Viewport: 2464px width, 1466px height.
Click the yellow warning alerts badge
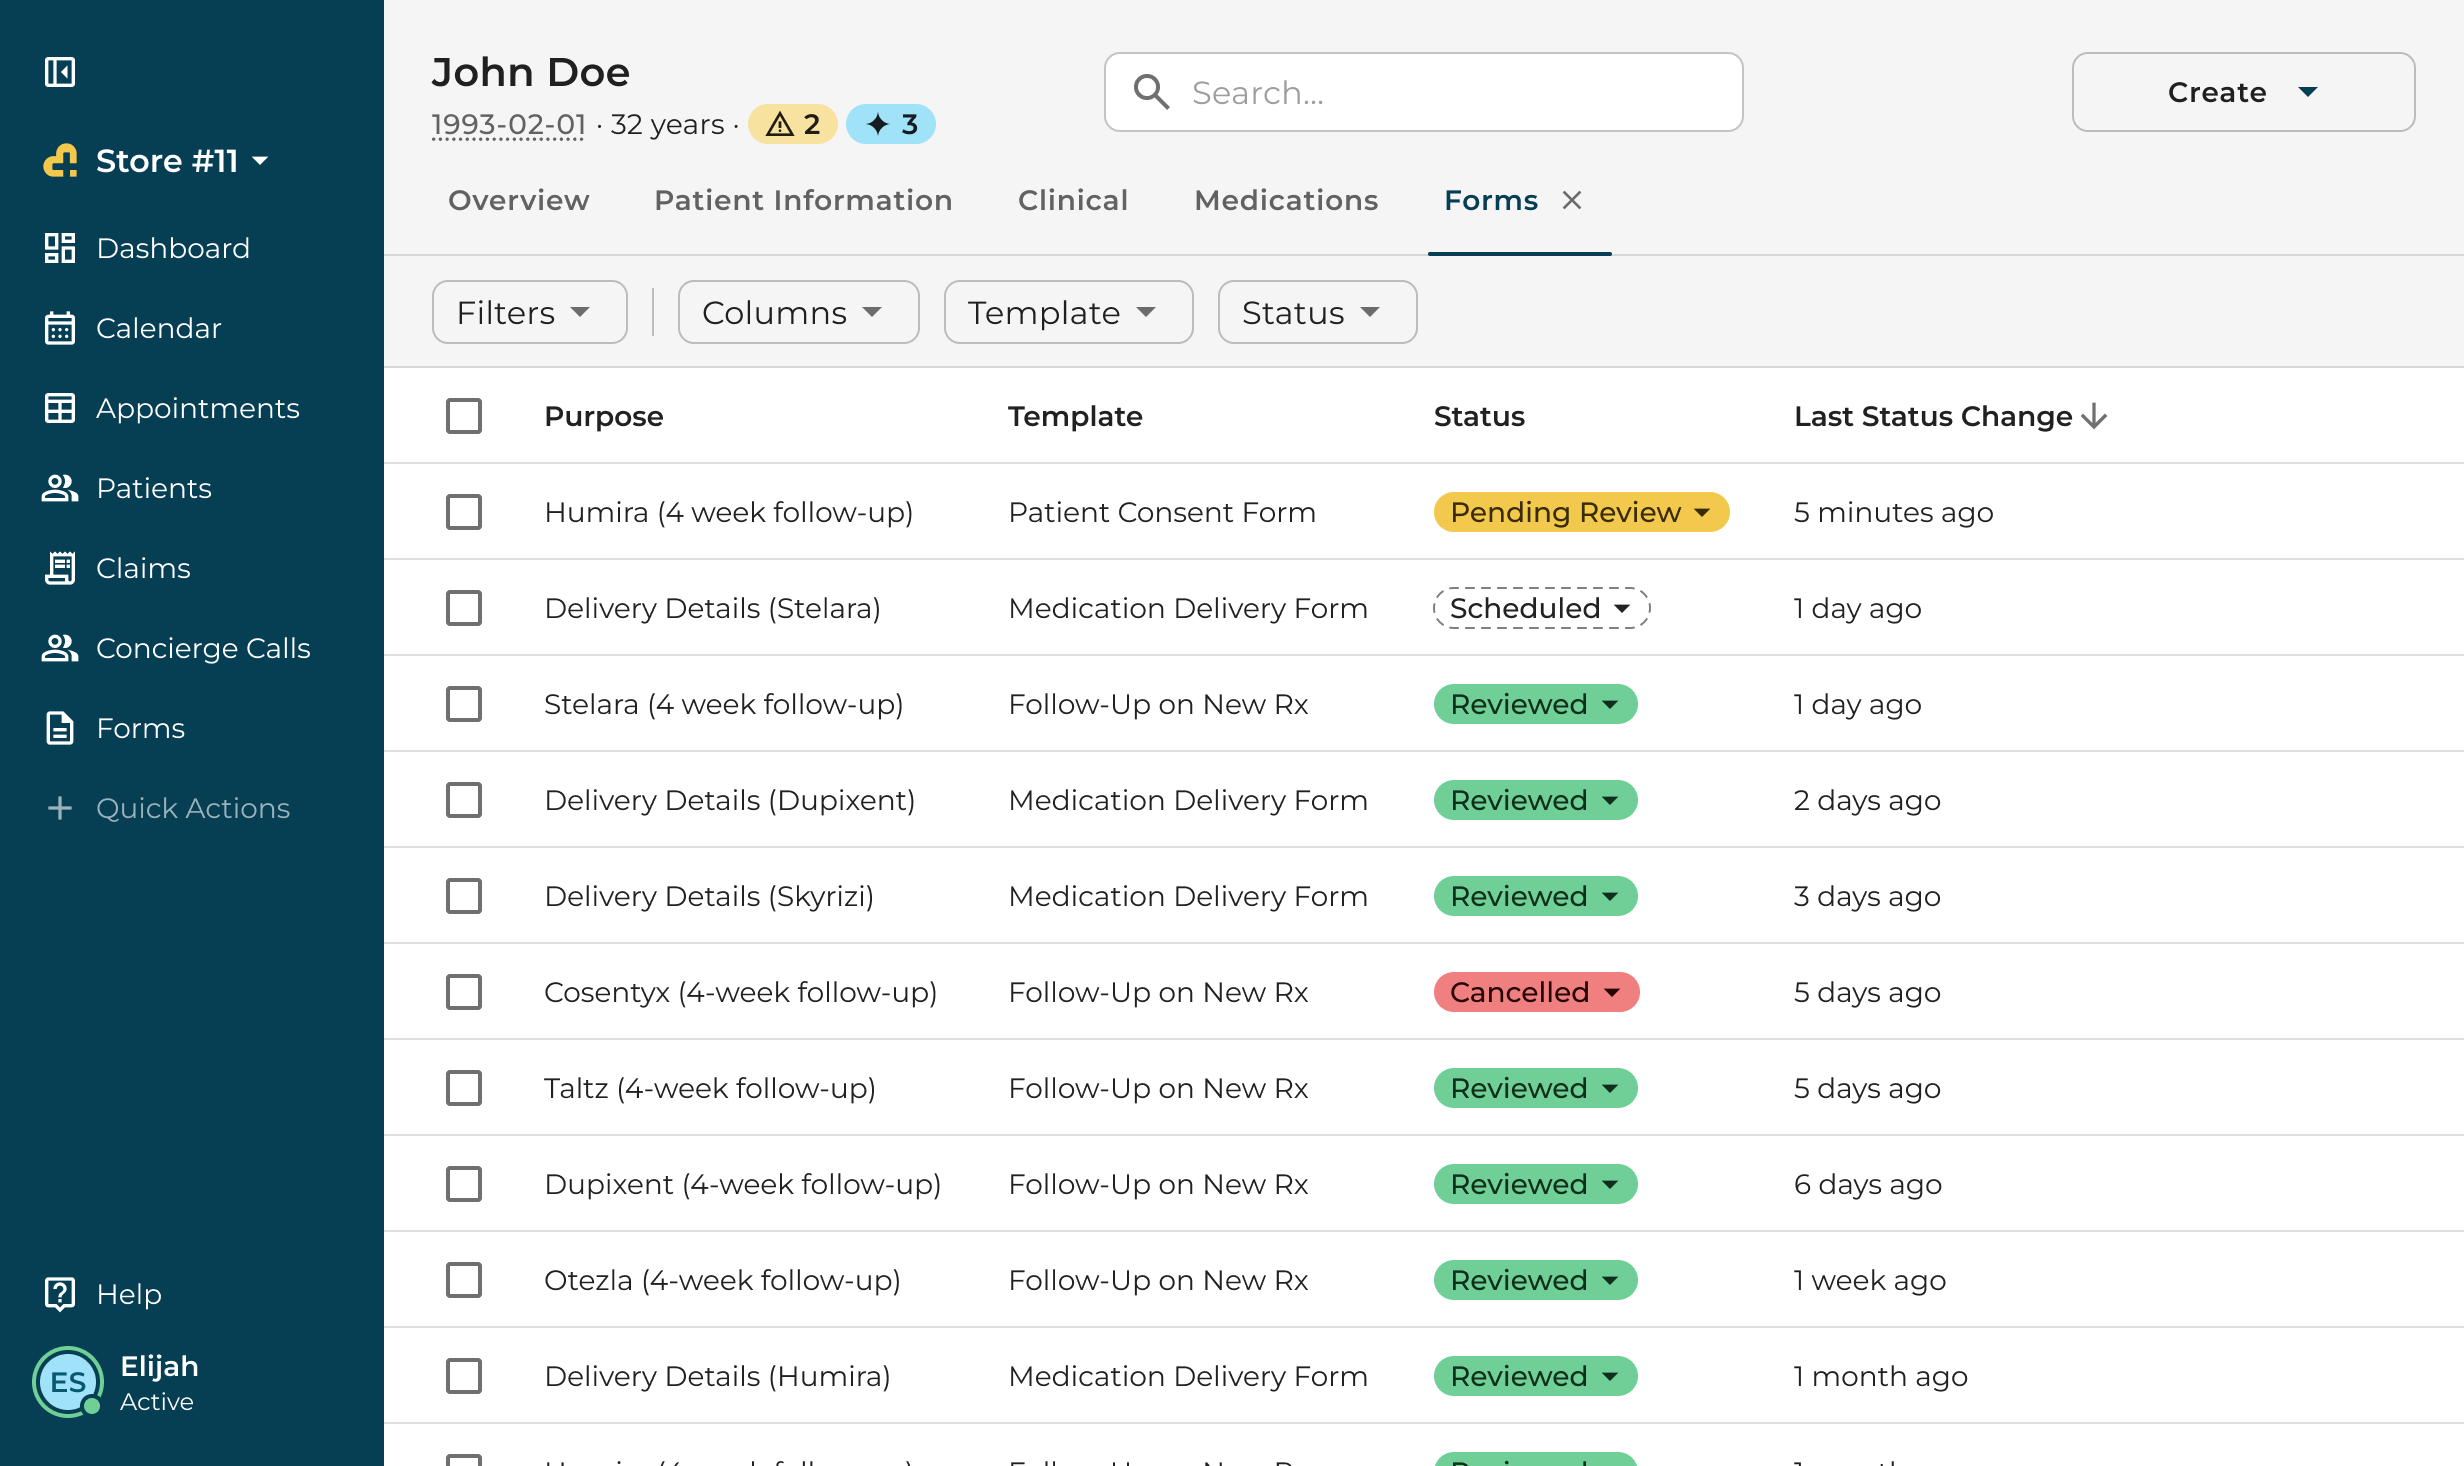point(792,124)
